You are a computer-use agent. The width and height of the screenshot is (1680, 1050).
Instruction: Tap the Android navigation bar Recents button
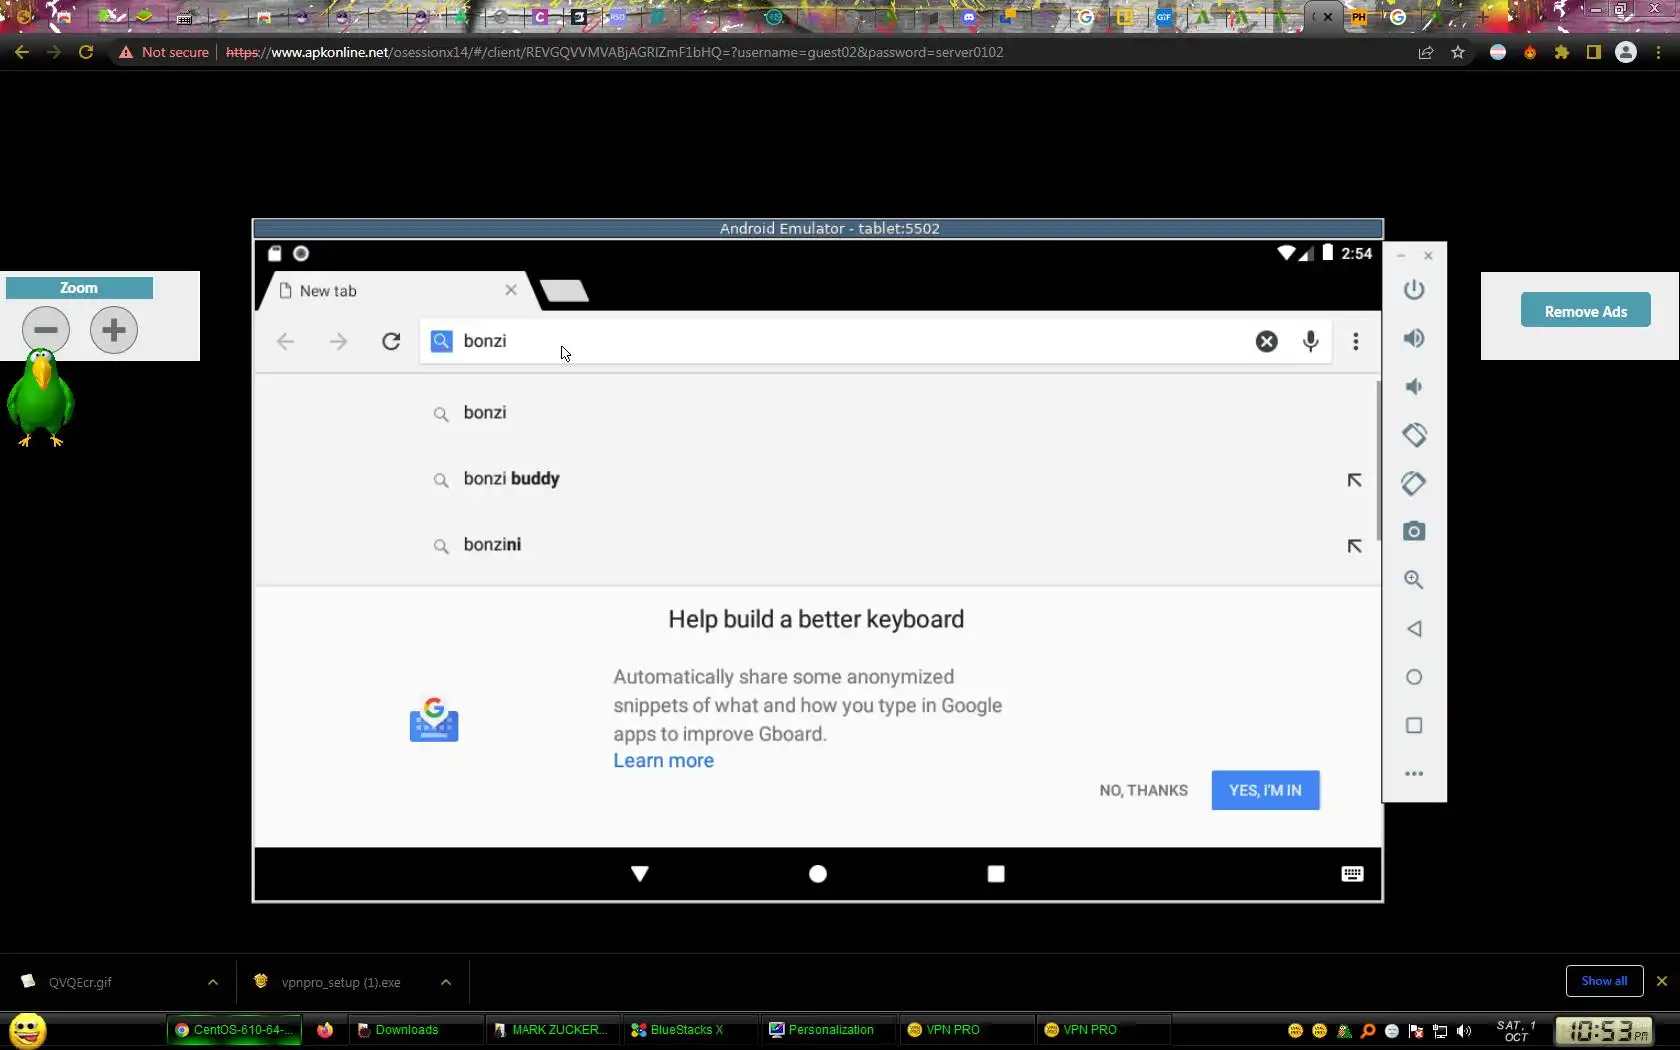[996, 874]
